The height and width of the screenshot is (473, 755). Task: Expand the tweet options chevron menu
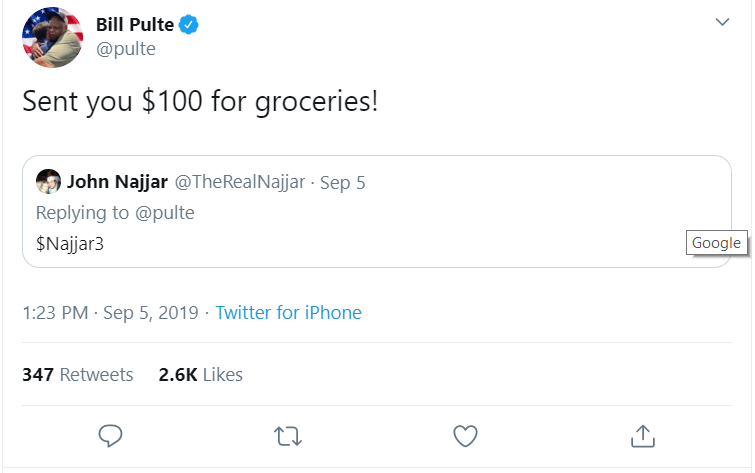722,23
